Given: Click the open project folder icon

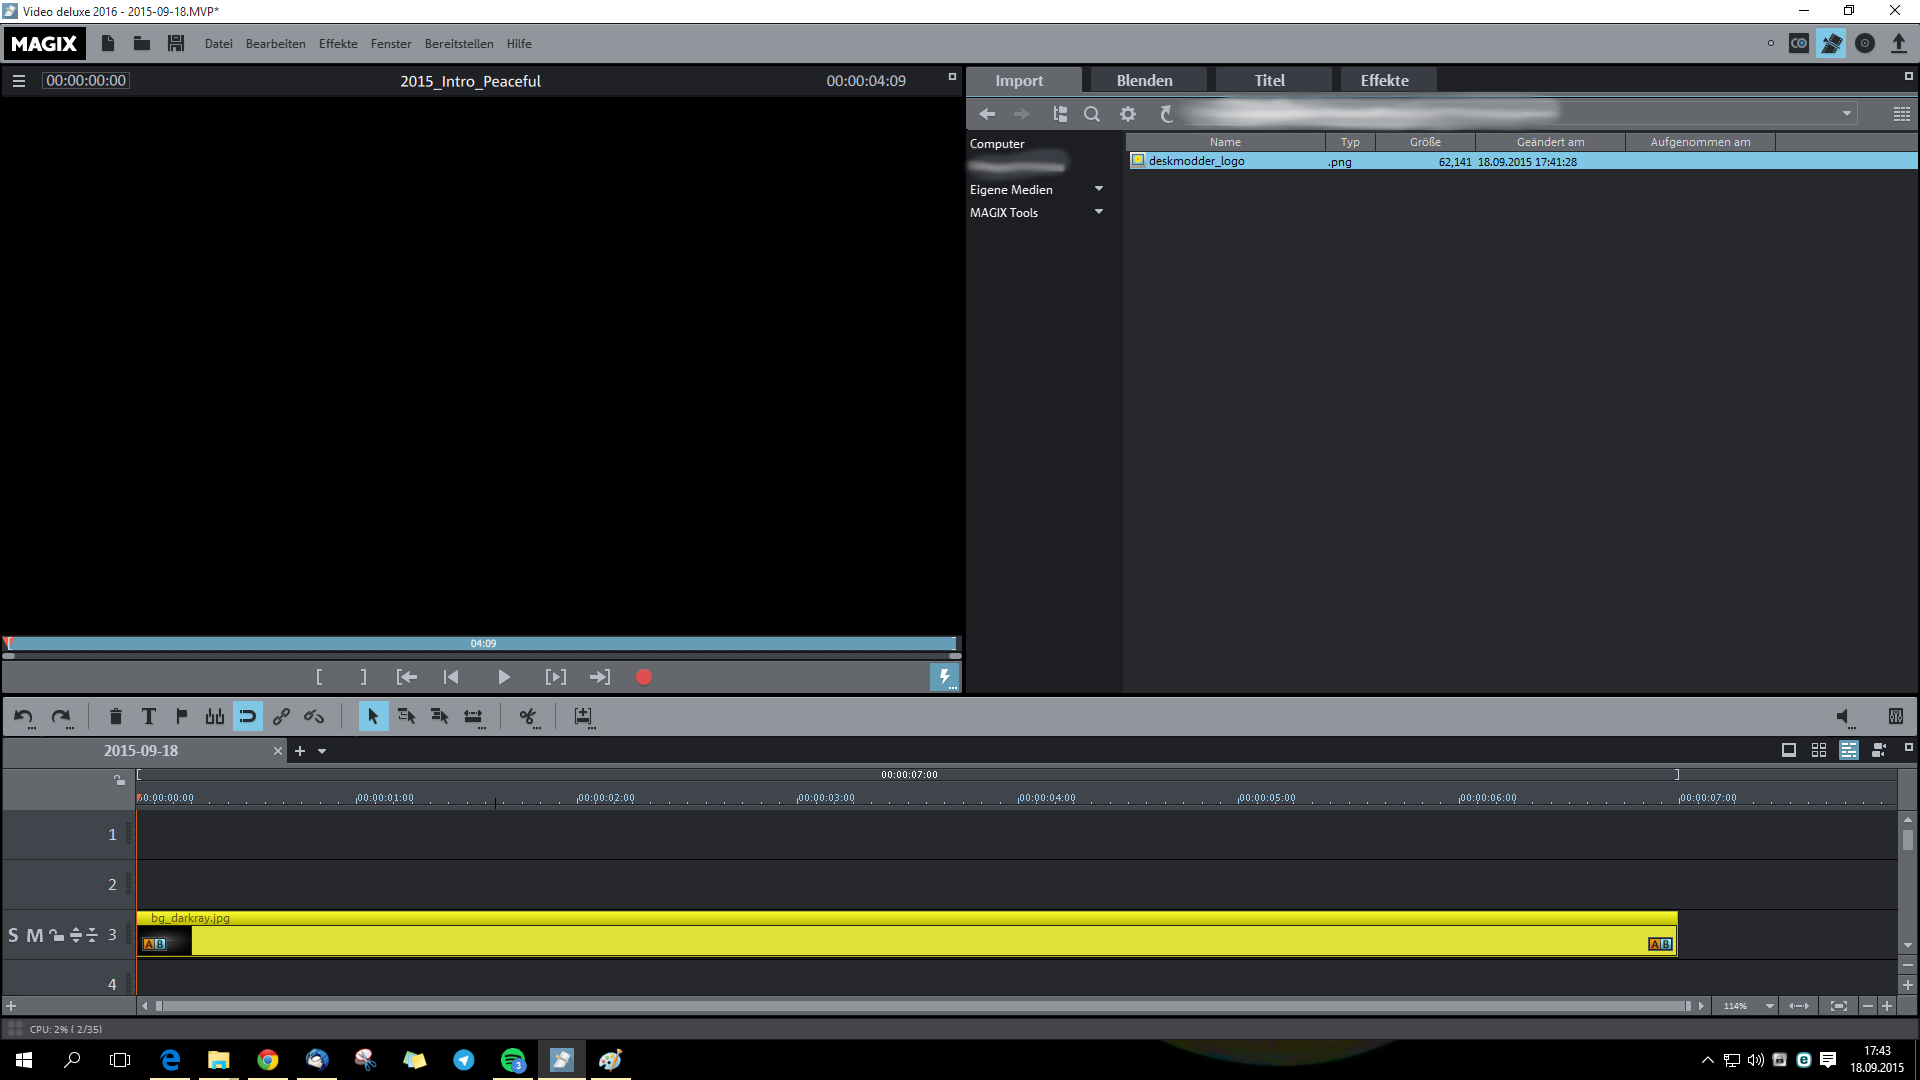Looking at the screenshot, I should click(142, 43).
